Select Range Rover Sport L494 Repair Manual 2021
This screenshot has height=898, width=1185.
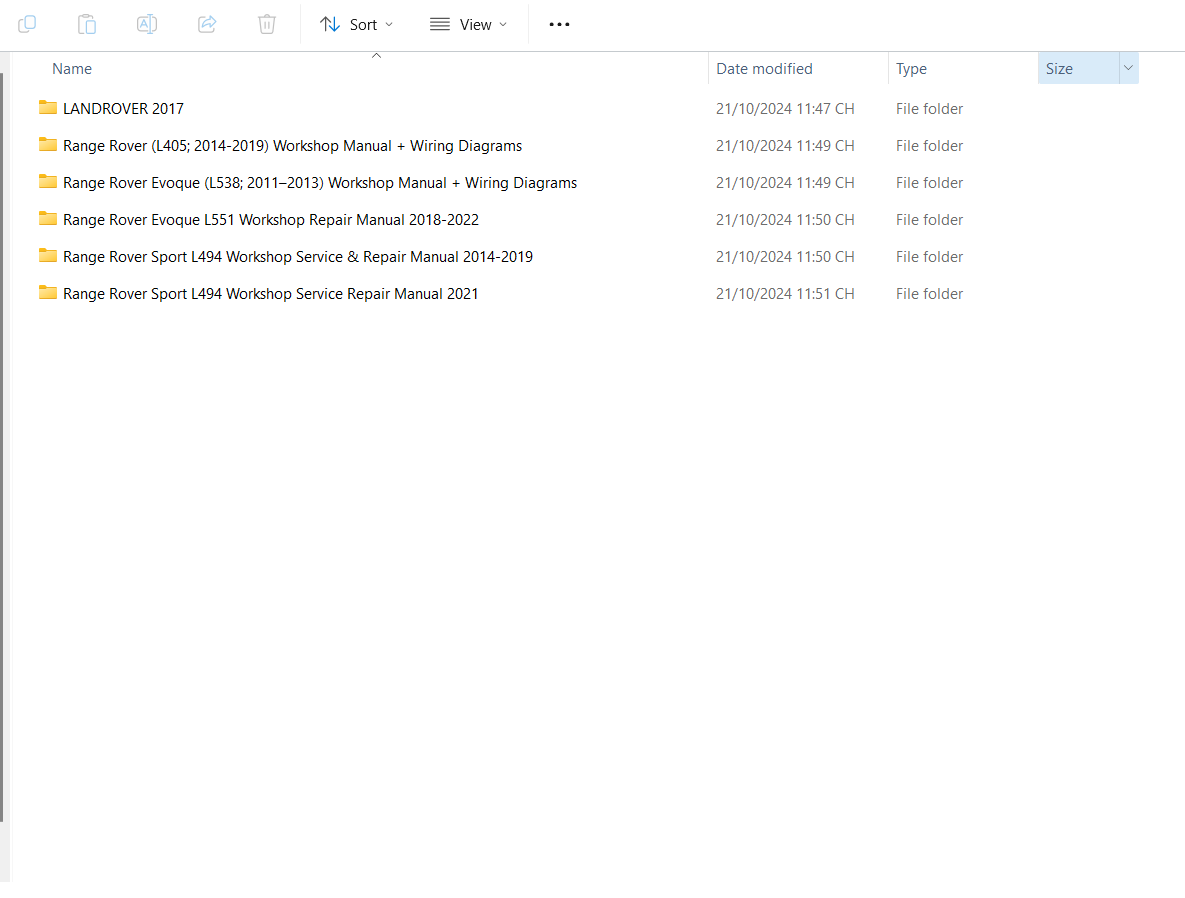coord(270,294)
